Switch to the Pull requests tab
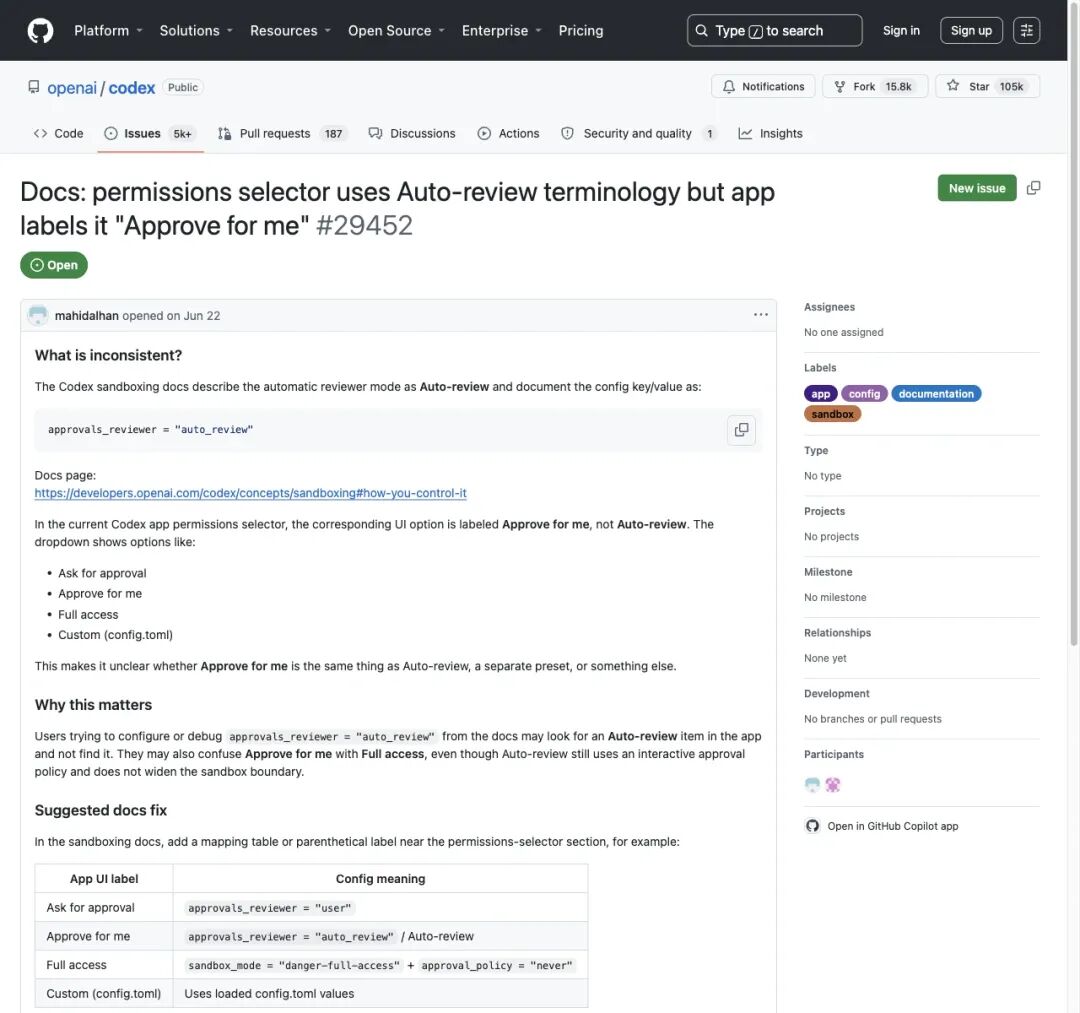The height and width of the screenshot is (1013, 1080). (282, 134)
